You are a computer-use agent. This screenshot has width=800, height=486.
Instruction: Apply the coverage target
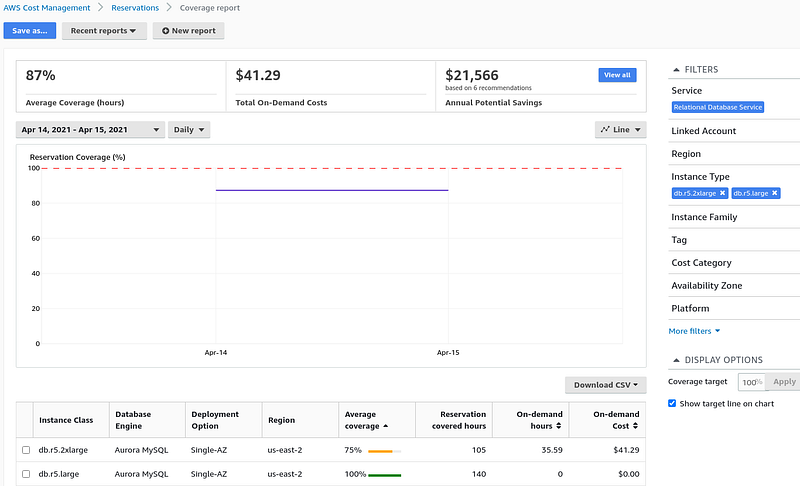pos(784,381)
